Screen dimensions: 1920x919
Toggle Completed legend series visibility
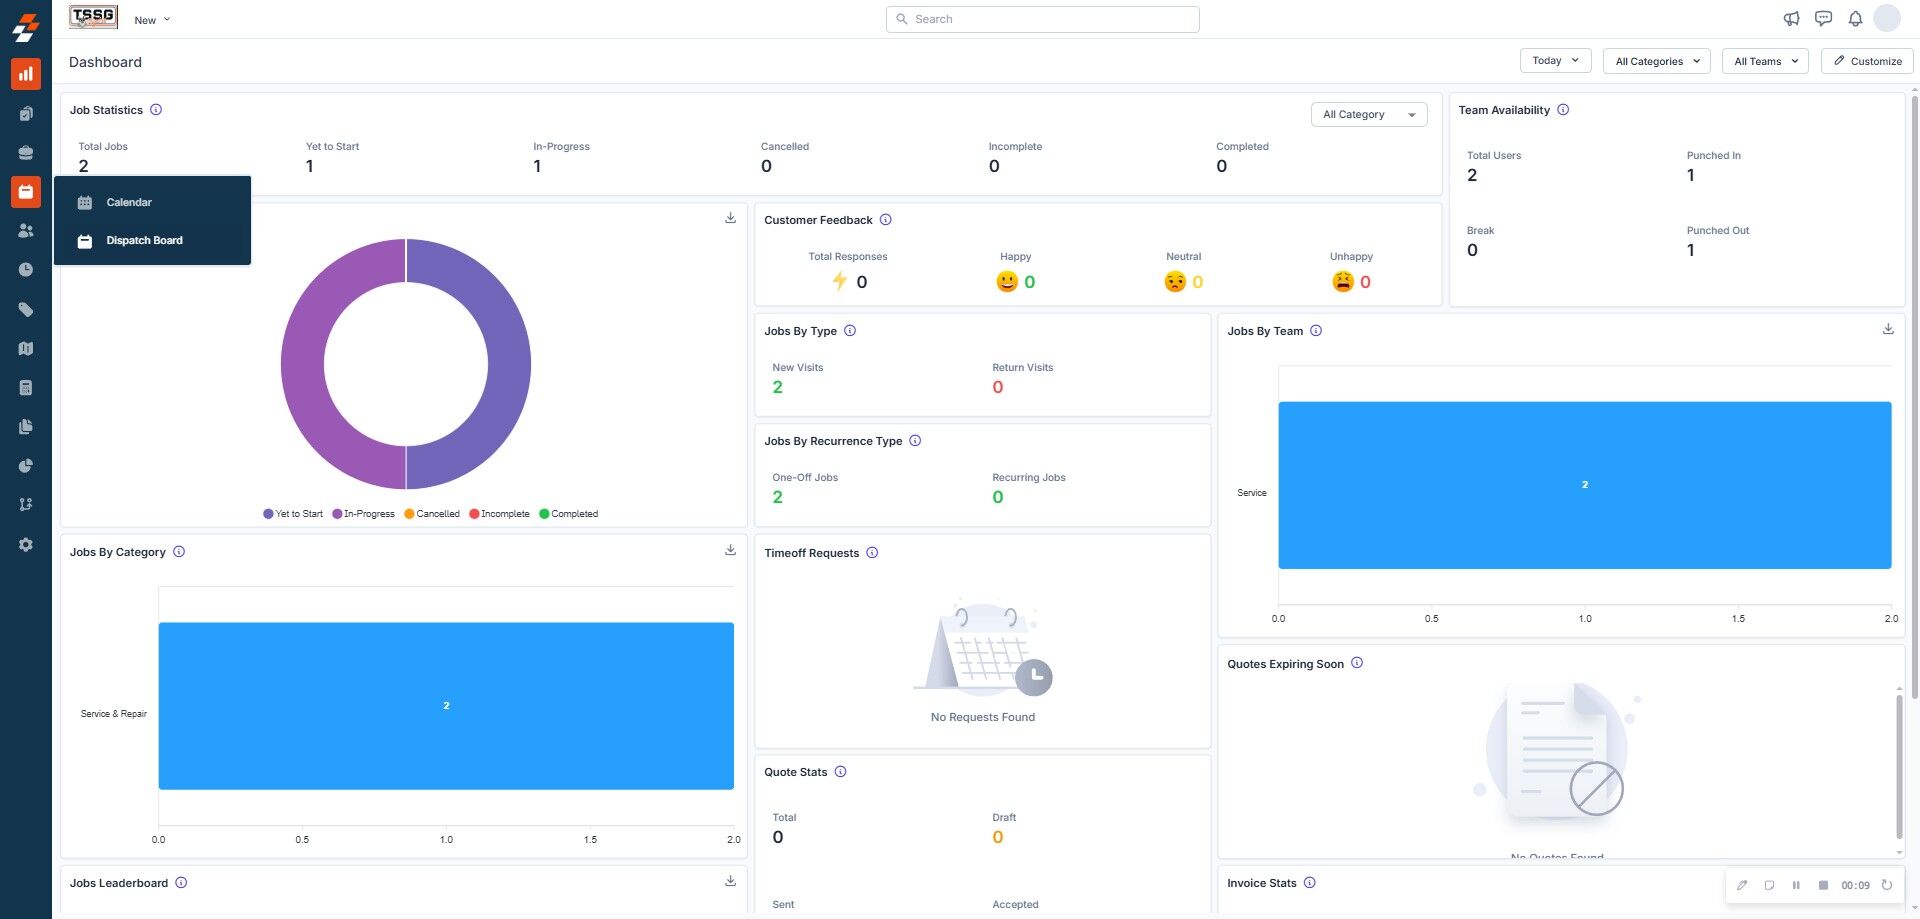569,514
